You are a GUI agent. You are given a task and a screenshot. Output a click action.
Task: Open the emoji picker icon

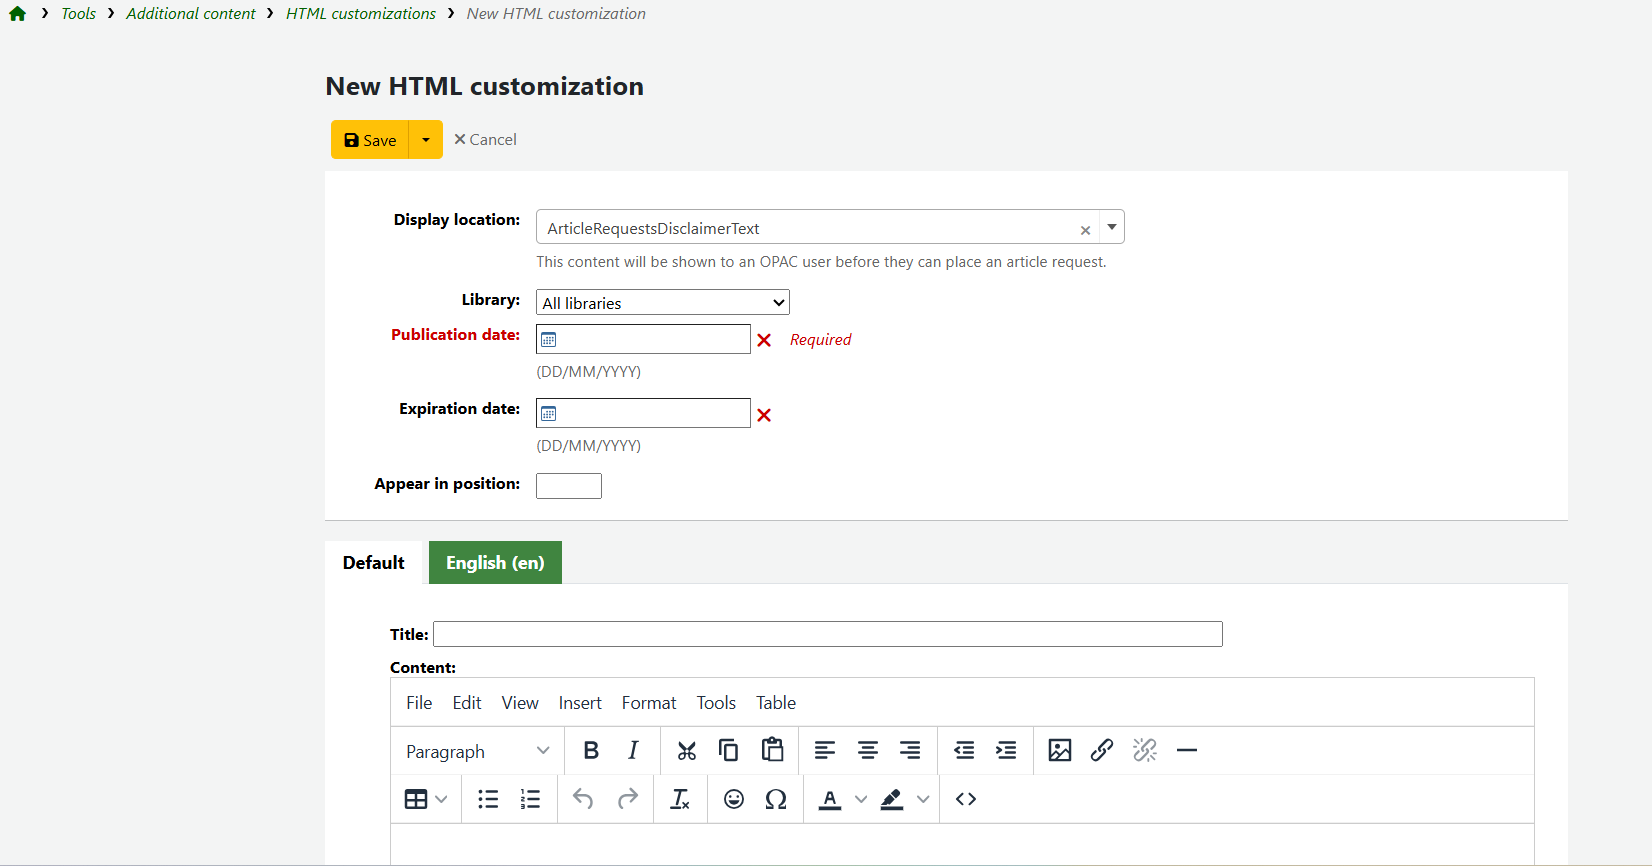point(734,799)
